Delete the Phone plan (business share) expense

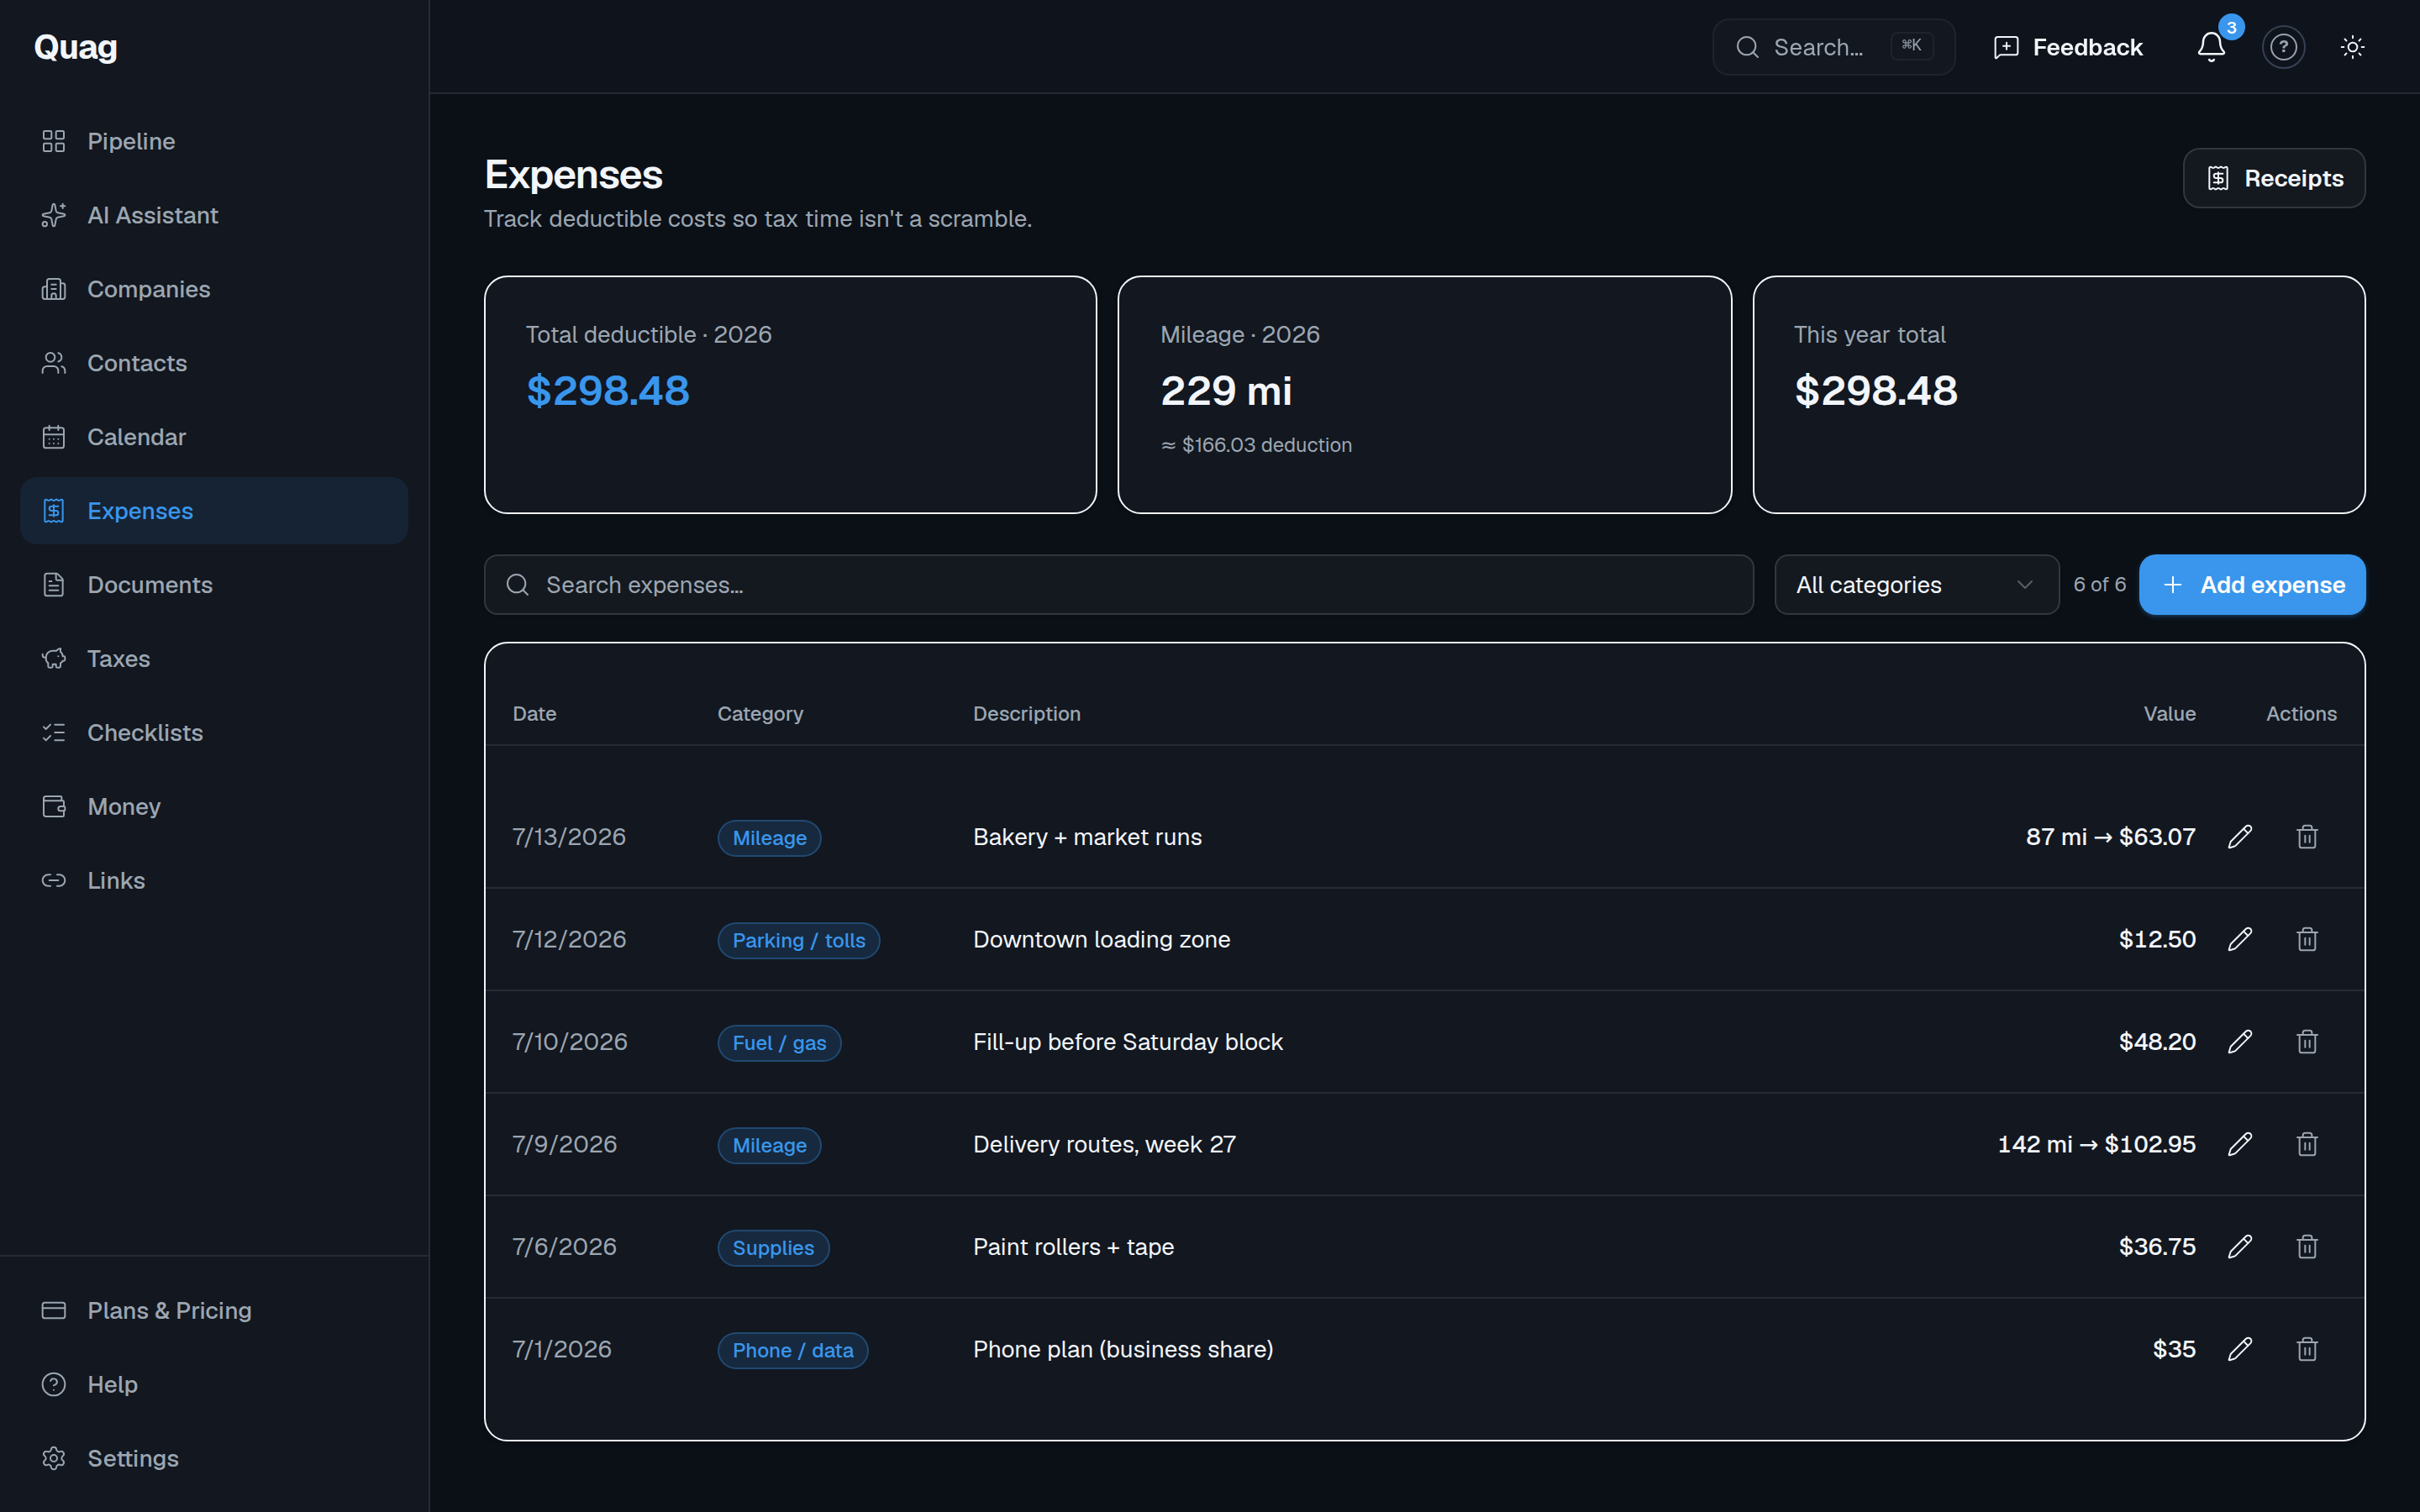tap(2307, 1349)
